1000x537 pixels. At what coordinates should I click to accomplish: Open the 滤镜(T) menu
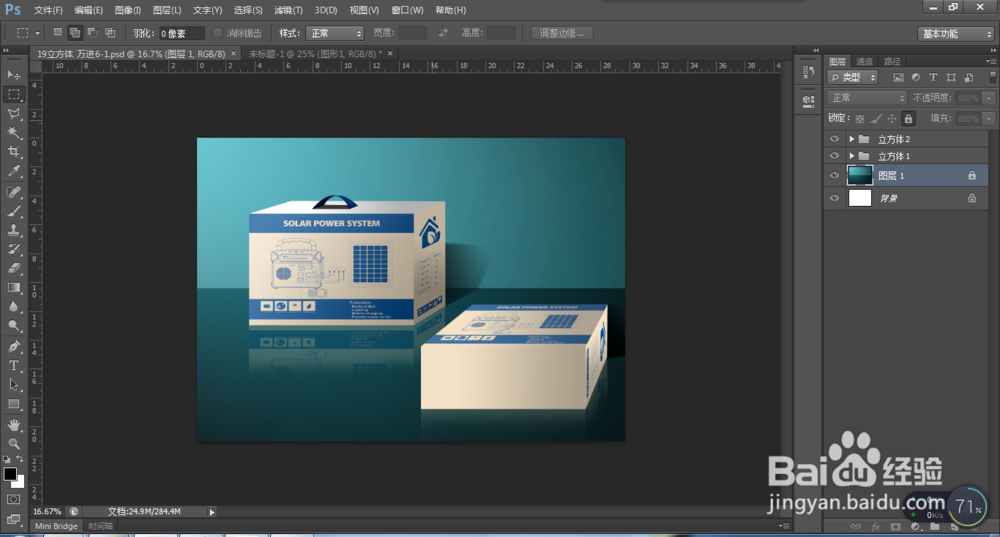pyautogui.click(x=288, y=10)
